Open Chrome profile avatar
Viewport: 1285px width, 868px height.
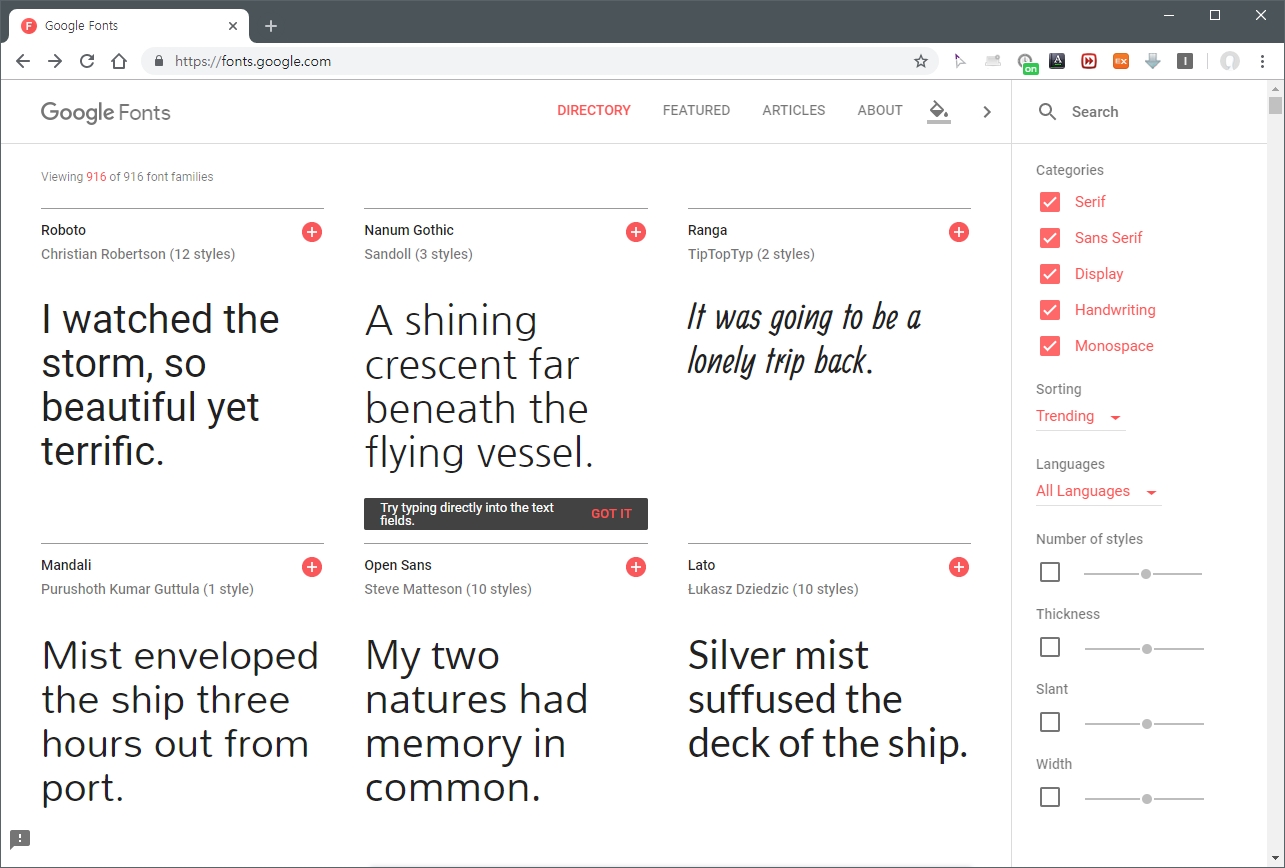[x=1230, y=61]
